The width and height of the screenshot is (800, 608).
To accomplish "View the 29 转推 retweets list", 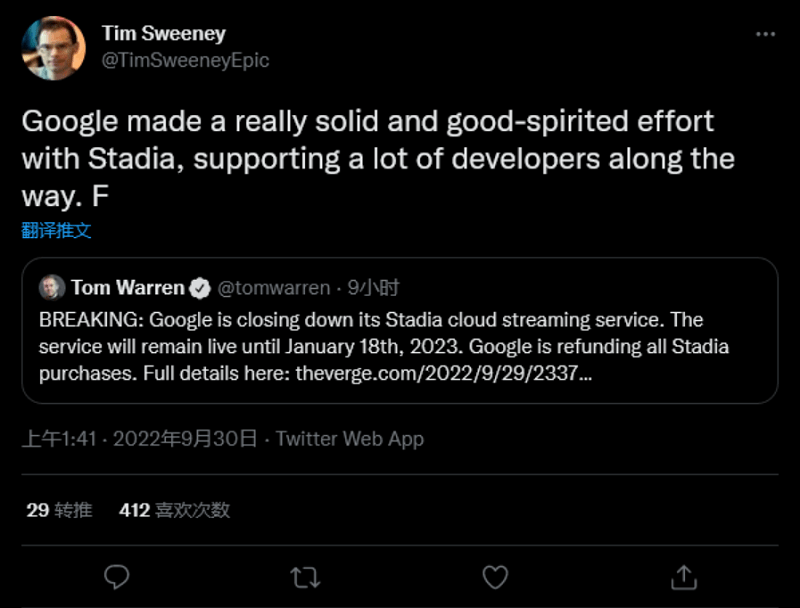I will [x=59, y=510].
